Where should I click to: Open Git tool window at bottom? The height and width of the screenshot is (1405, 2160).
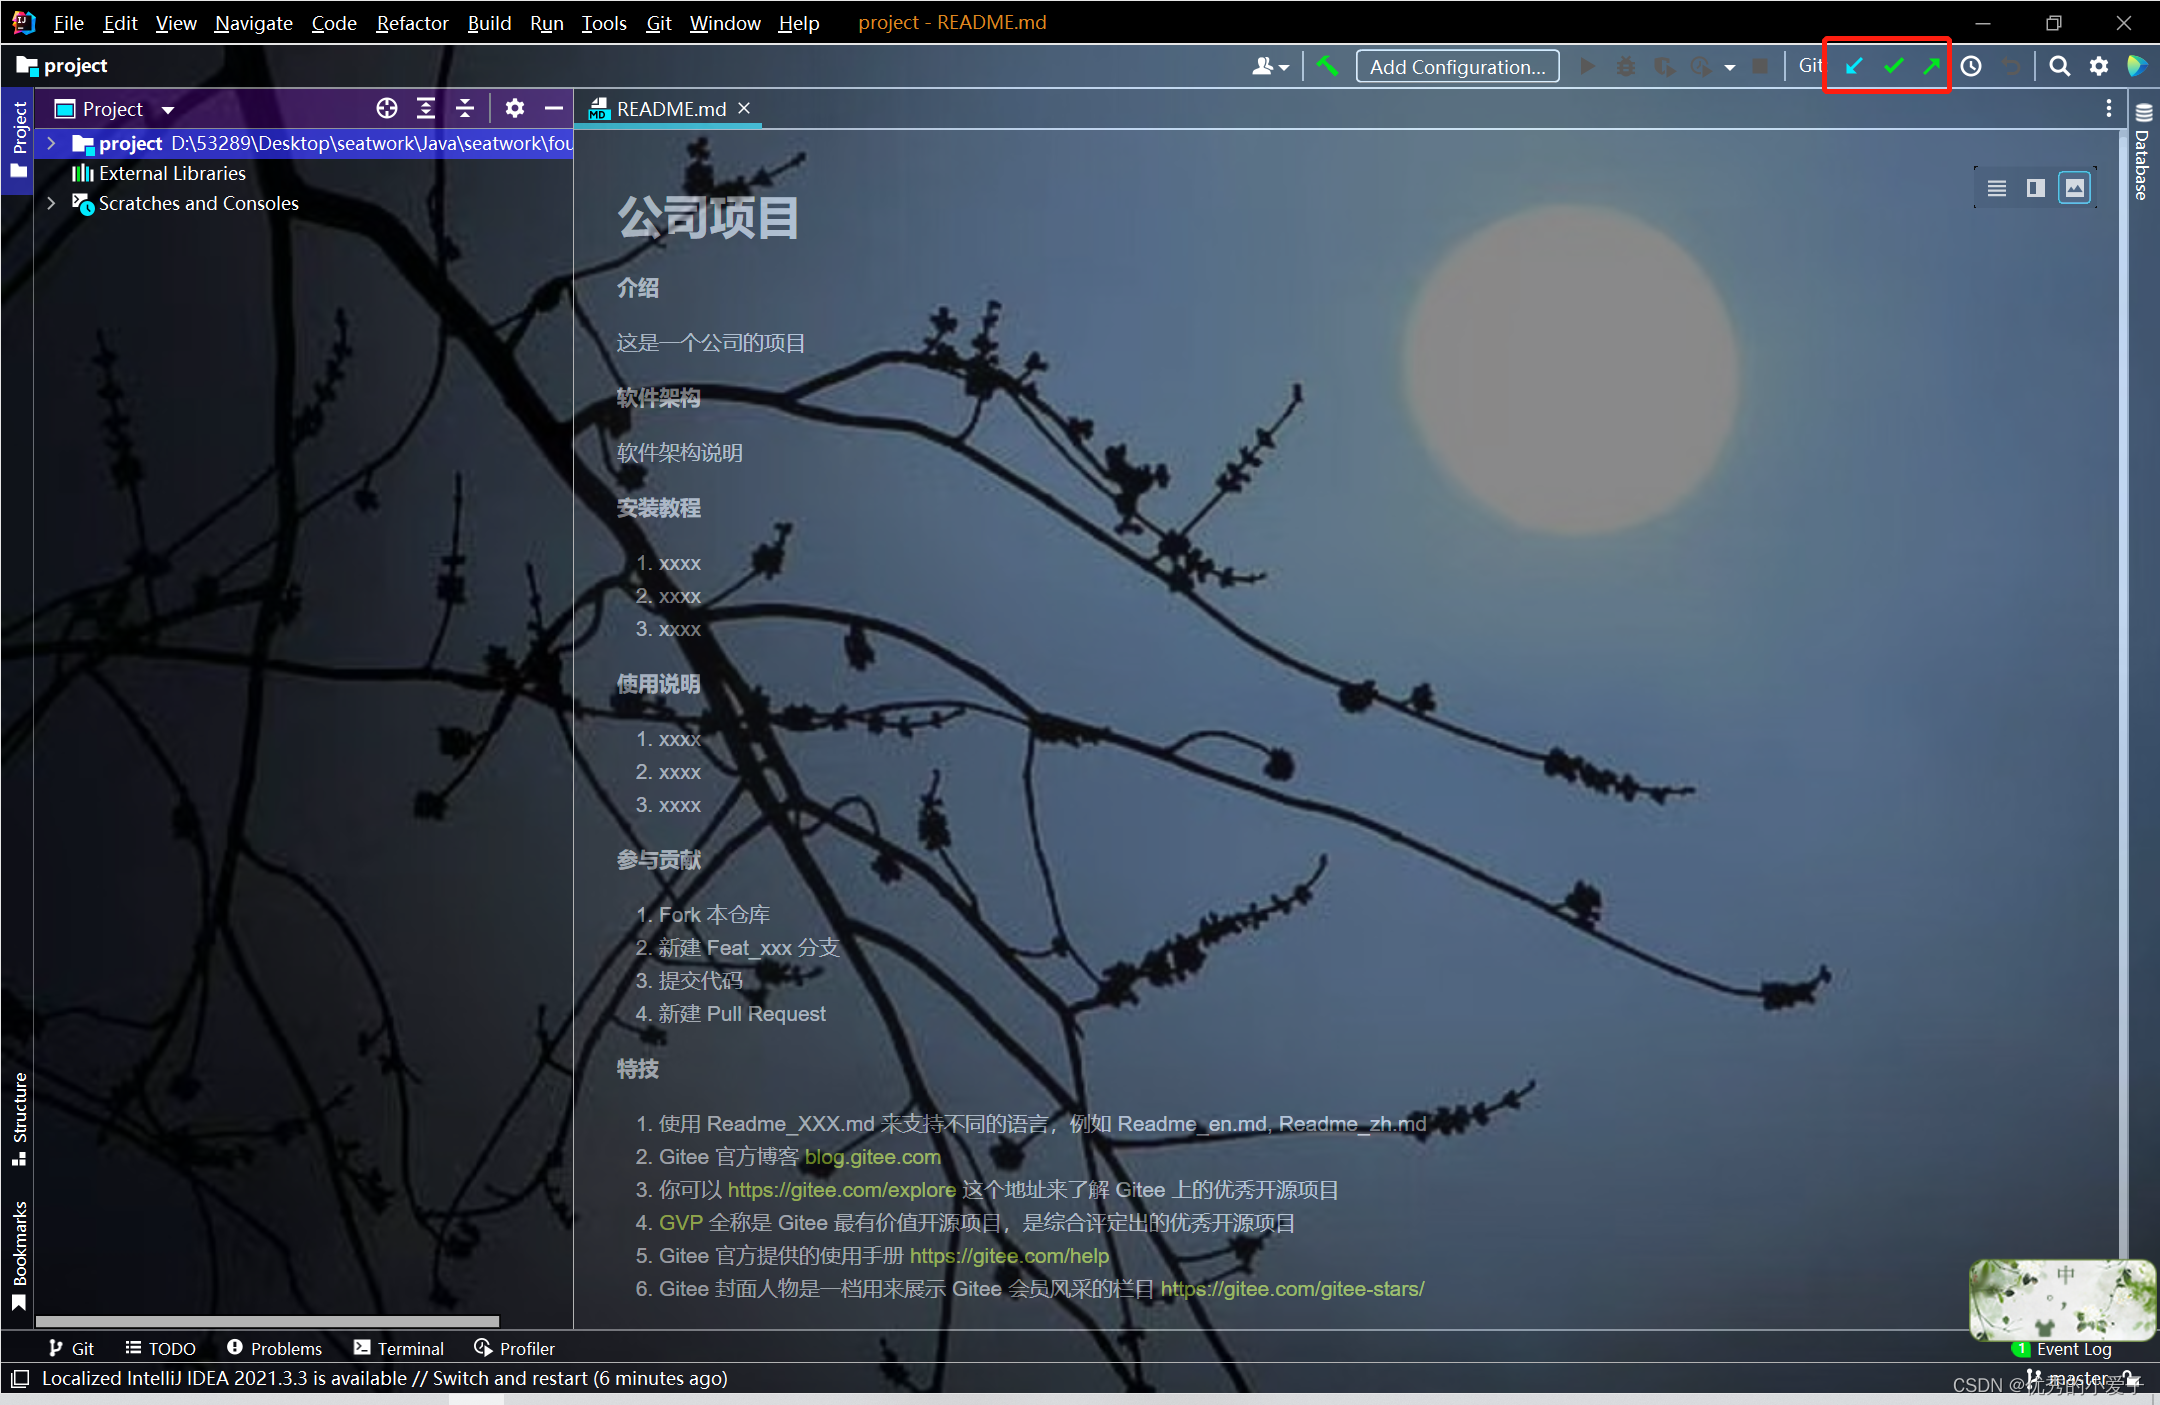71,1348
